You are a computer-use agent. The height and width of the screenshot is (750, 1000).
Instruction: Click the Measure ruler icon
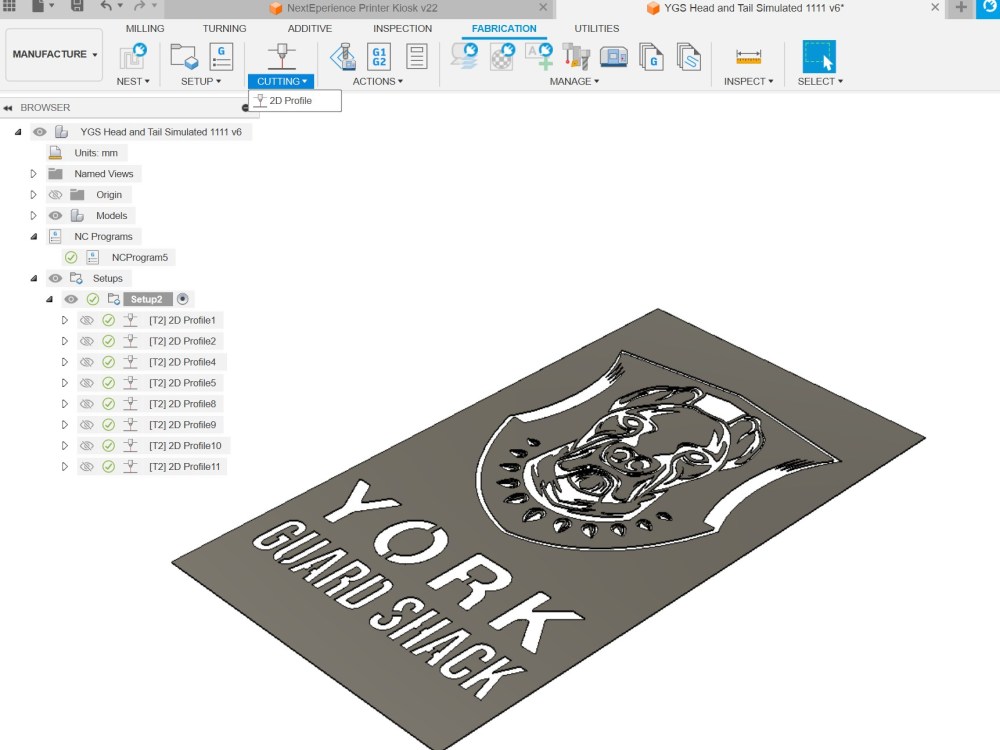pyautogui.click(x=748, y=56)
